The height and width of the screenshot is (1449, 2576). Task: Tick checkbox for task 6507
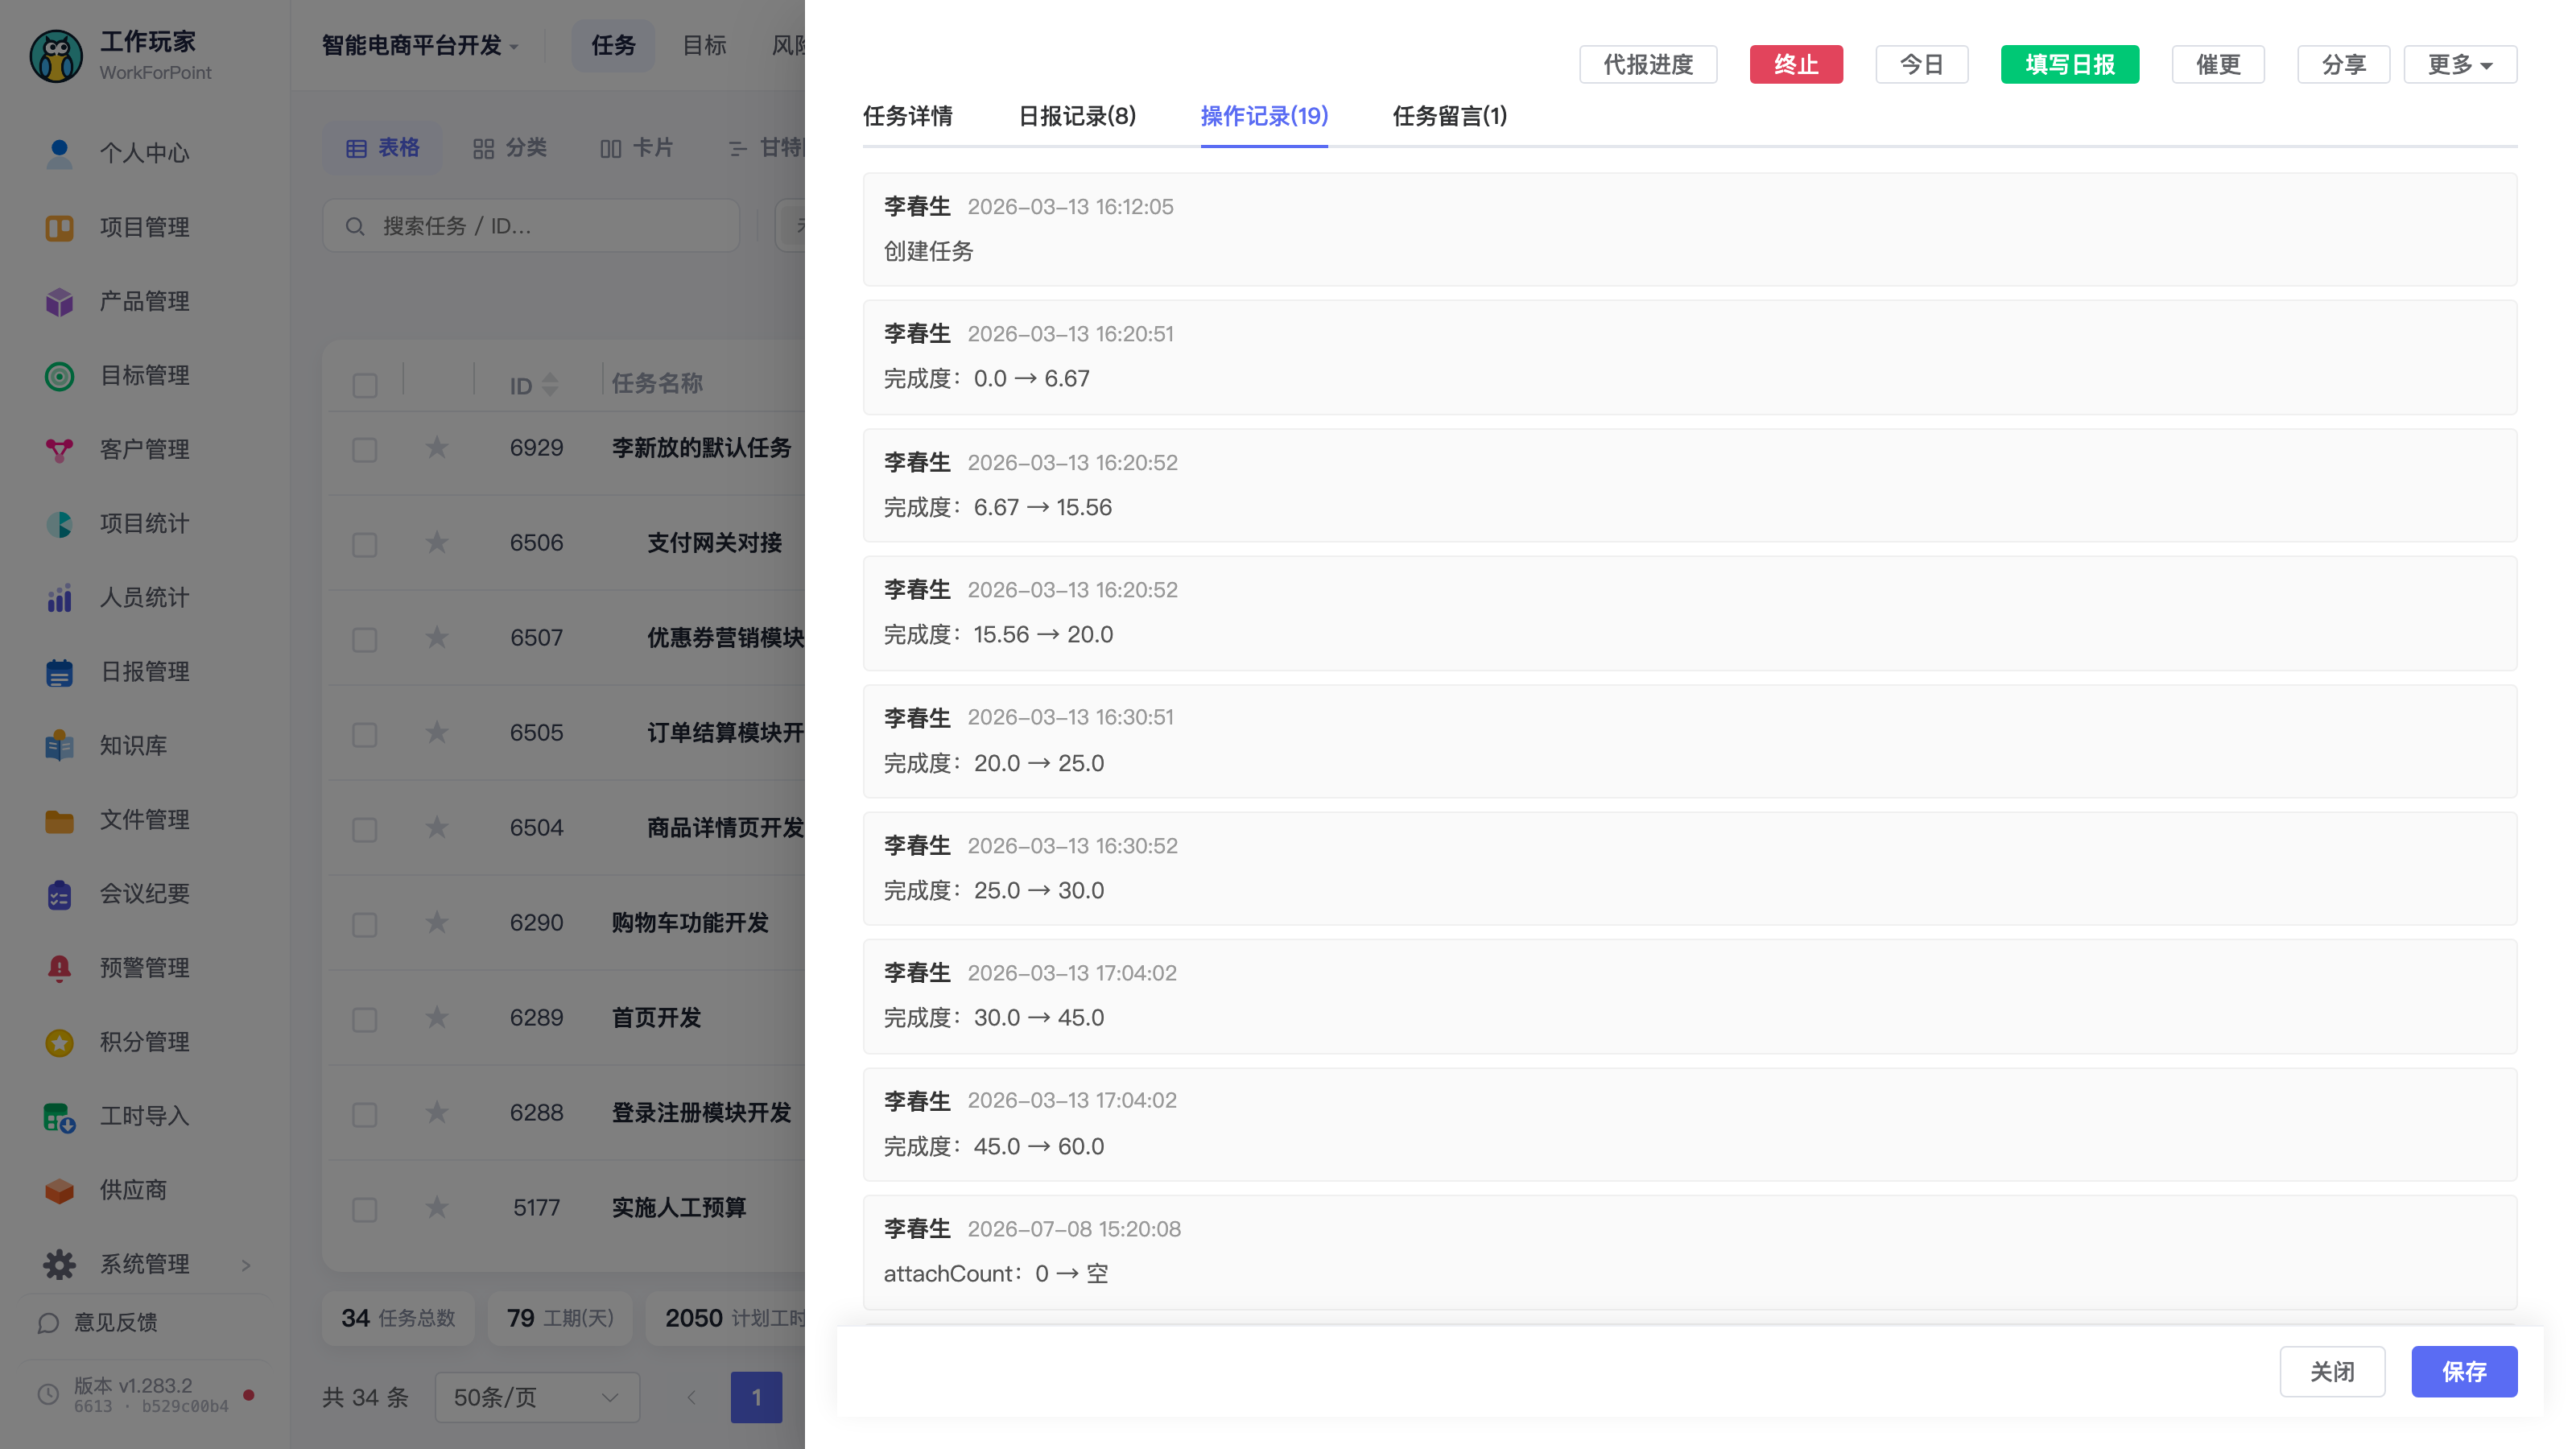coord(365,639)
